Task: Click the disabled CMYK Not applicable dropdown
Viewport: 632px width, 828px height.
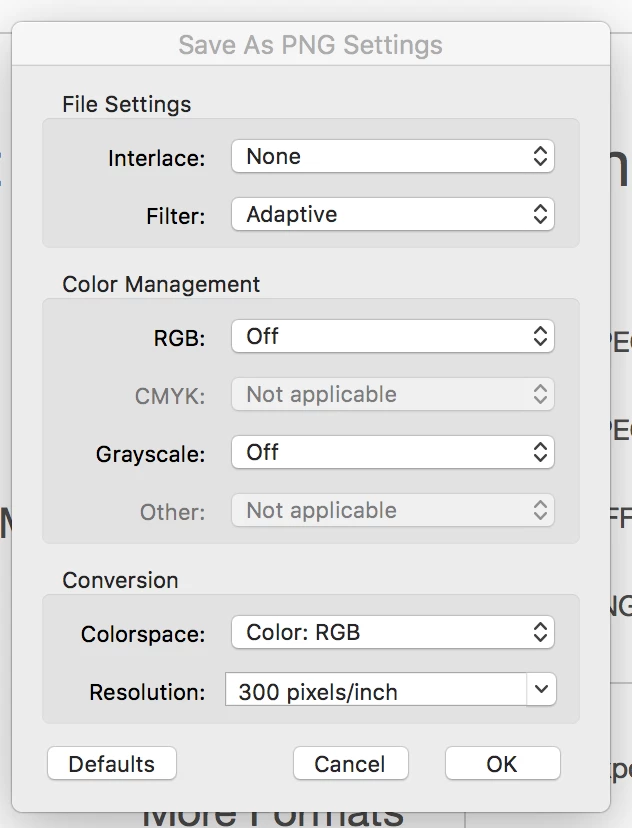Action: click(x=392, y=395)
